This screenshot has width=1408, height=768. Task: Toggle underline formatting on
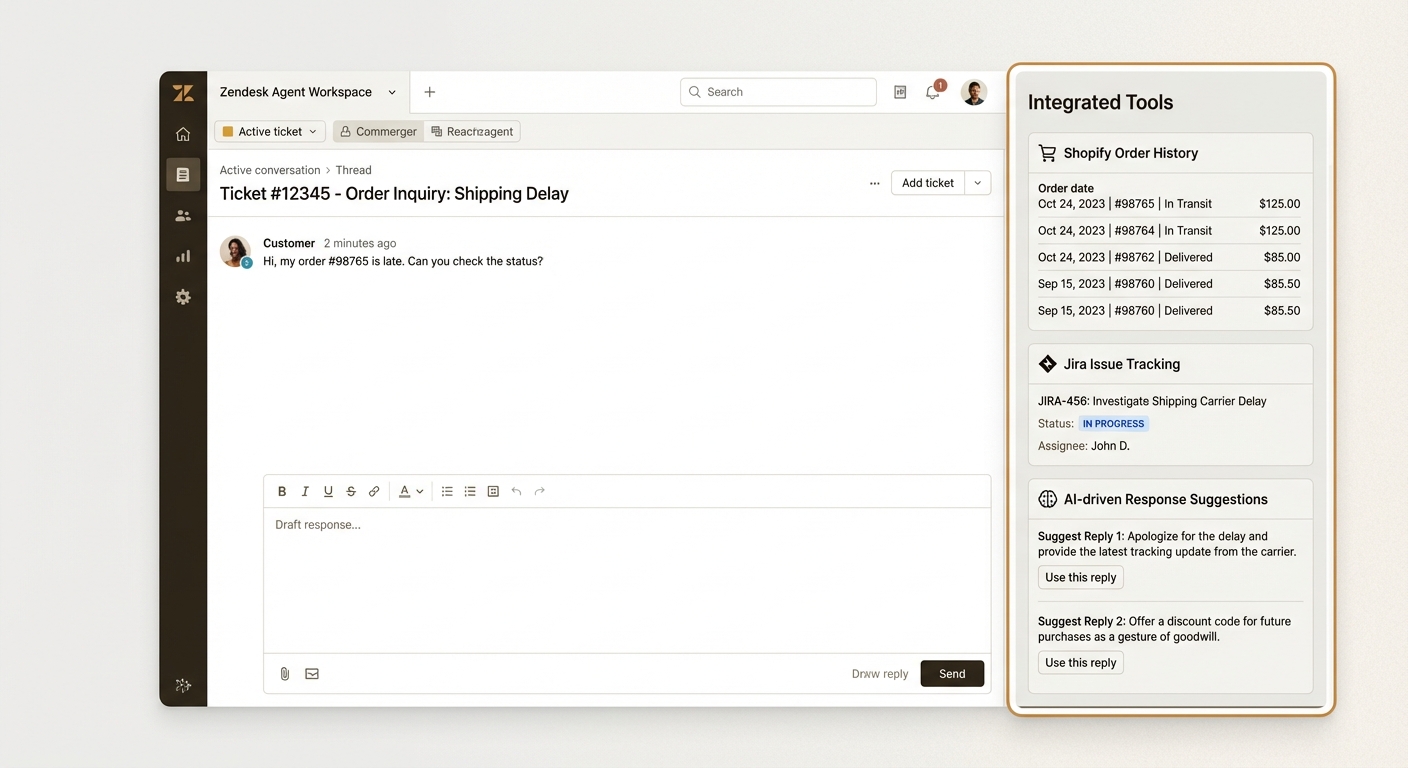(327, 491)
